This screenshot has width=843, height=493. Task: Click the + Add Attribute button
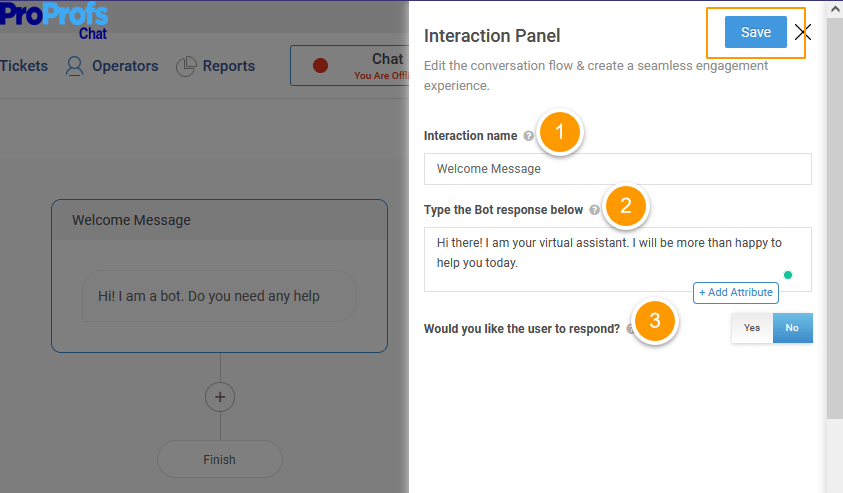pos(735,293)
